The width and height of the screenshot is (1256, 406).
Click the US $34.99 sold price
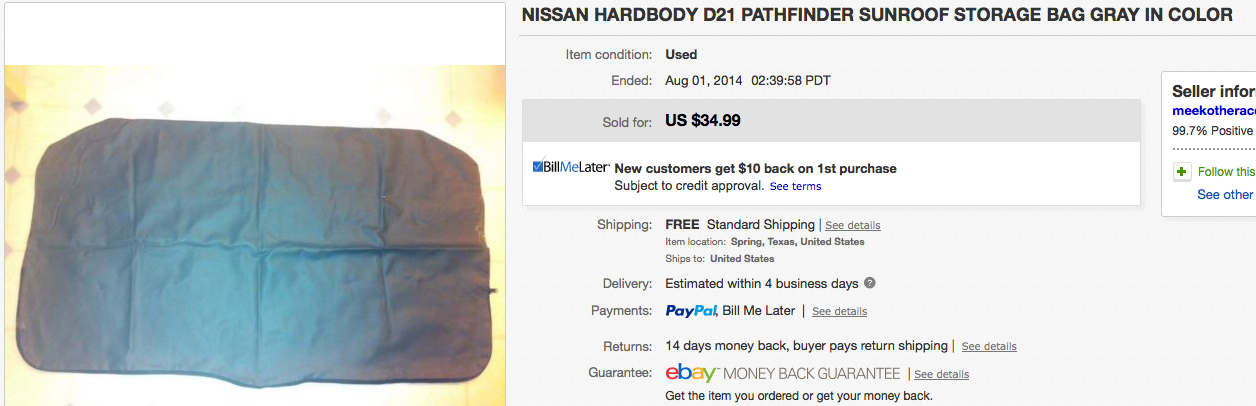click(702, 121)
